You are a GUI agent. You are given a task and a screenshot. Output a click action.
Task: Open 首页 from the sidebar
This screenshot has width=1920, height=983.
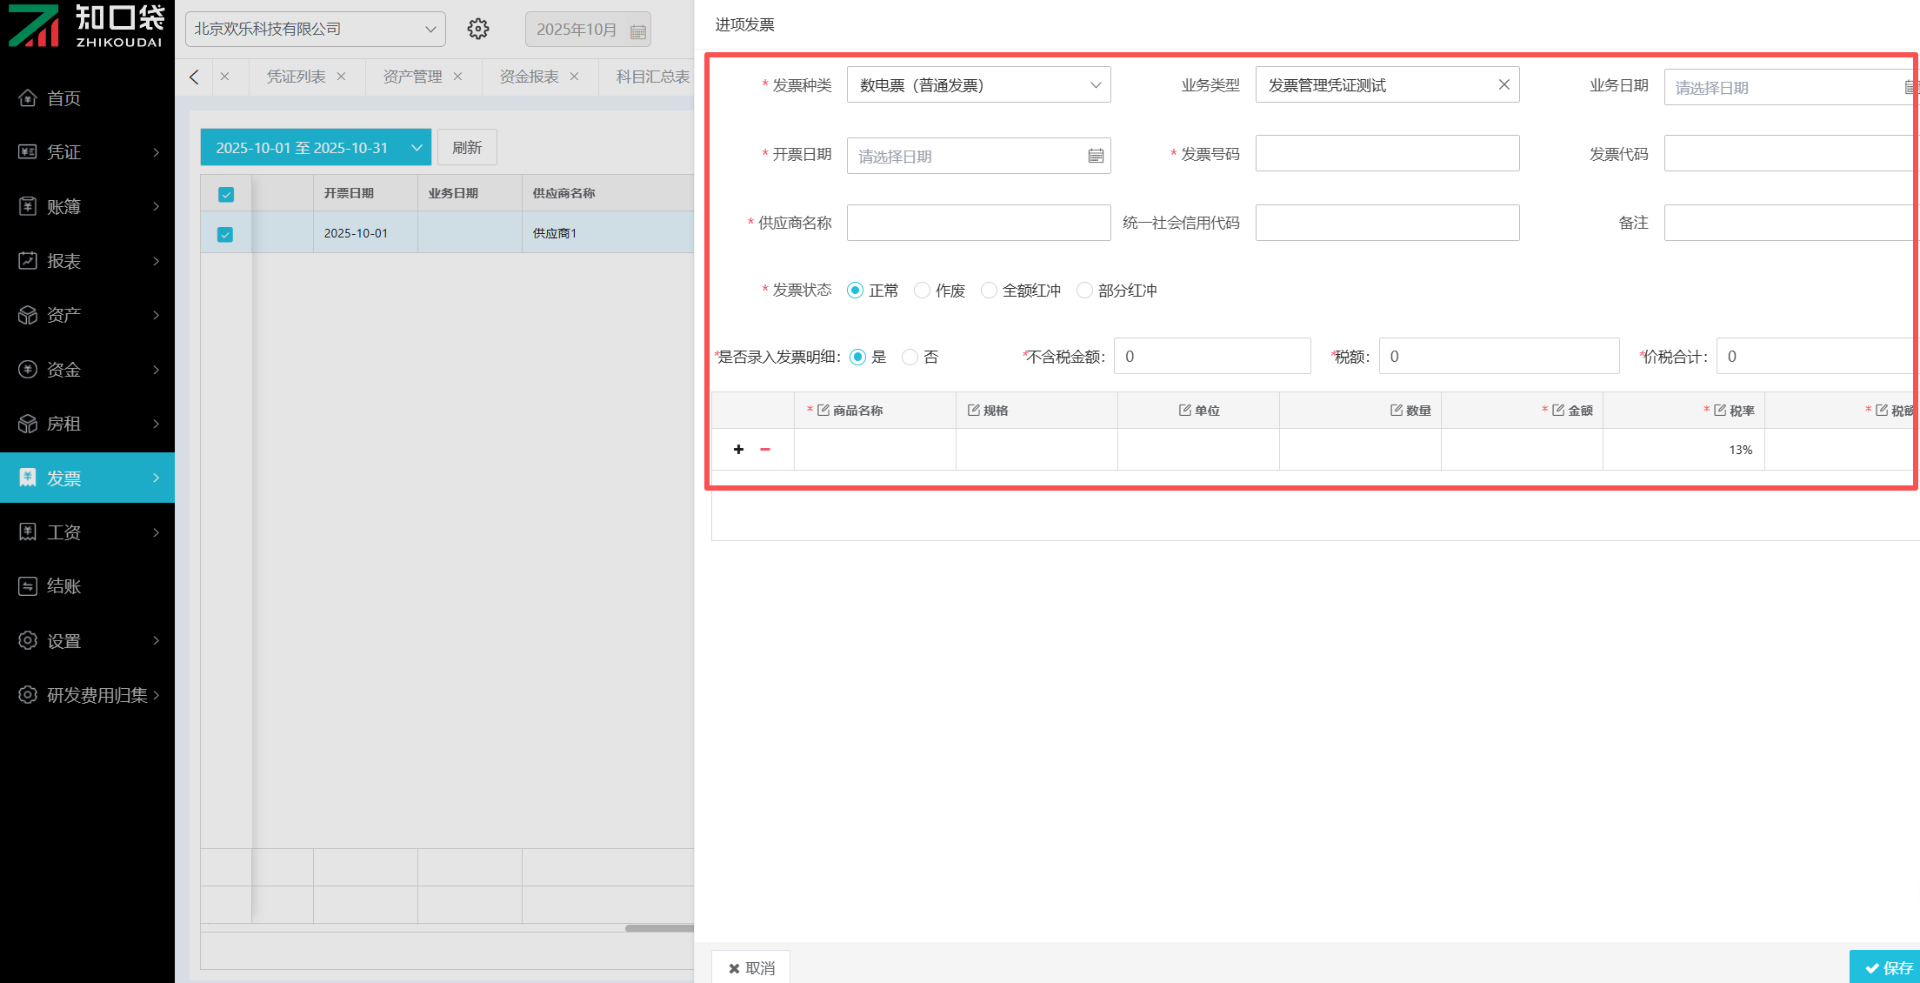(64, 98)
